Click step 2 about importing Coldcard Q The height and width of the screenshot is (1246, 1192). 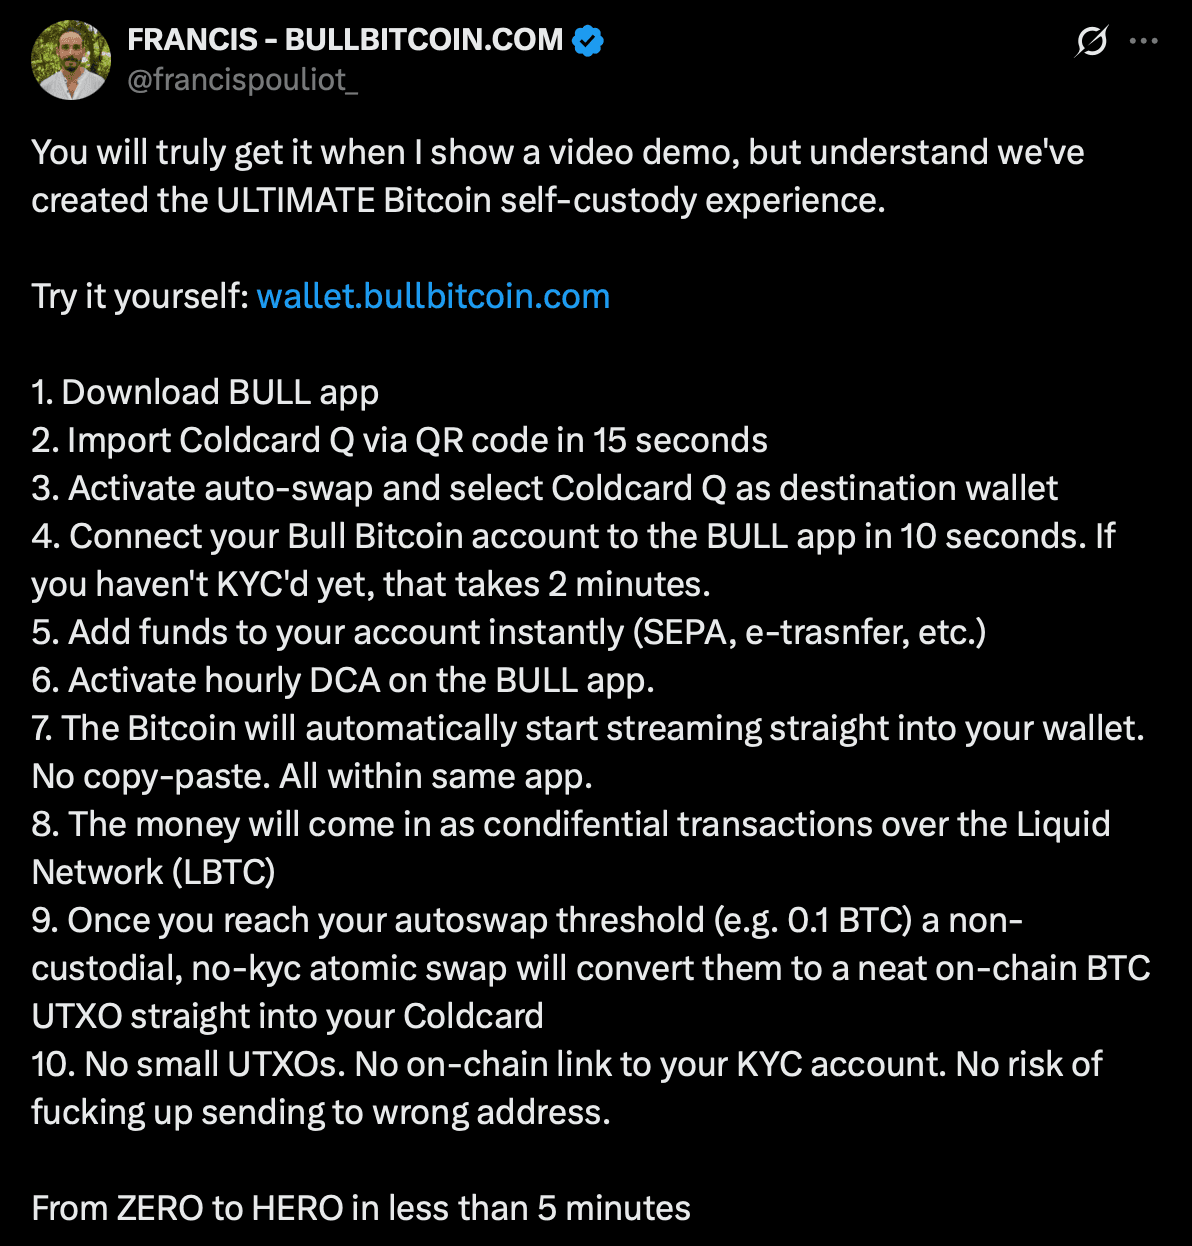399,440
